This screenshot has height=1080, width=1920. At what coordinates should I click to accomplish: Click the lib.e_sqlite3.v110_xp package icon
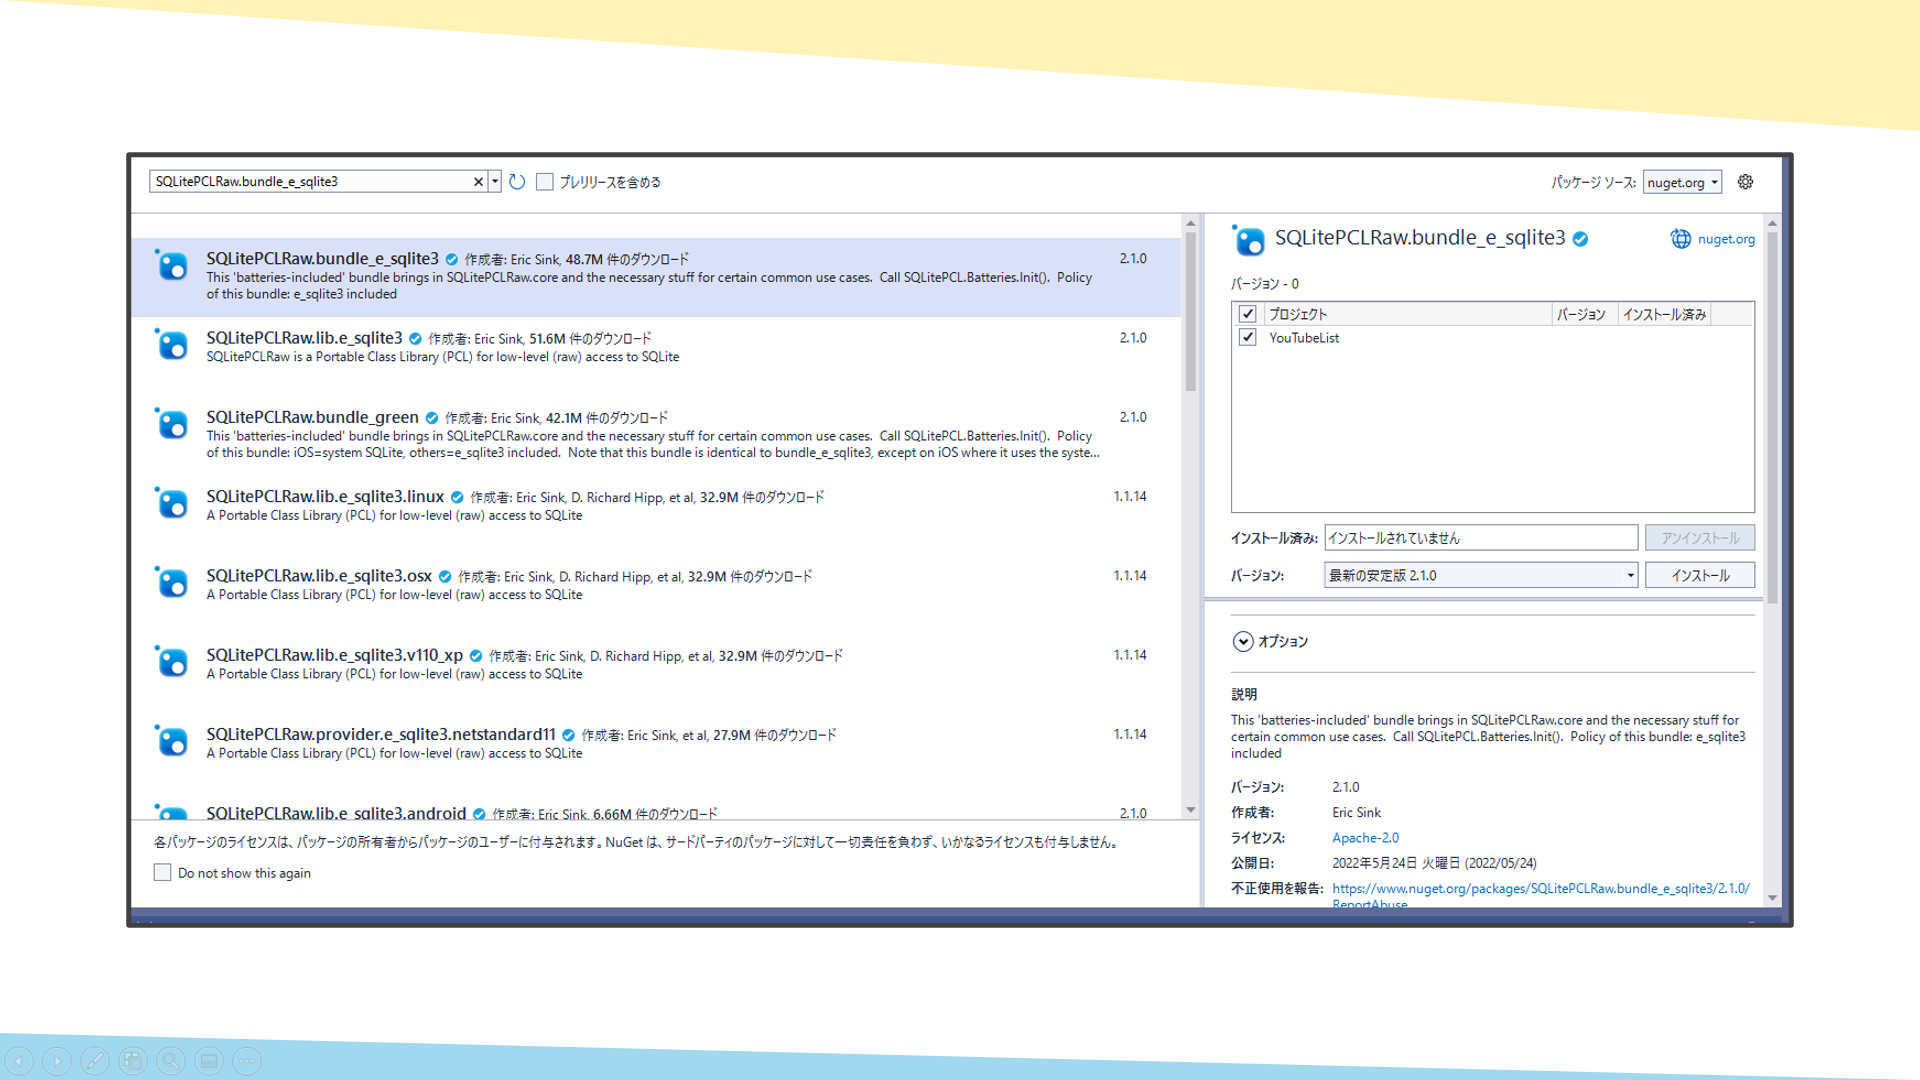[171, 661]
